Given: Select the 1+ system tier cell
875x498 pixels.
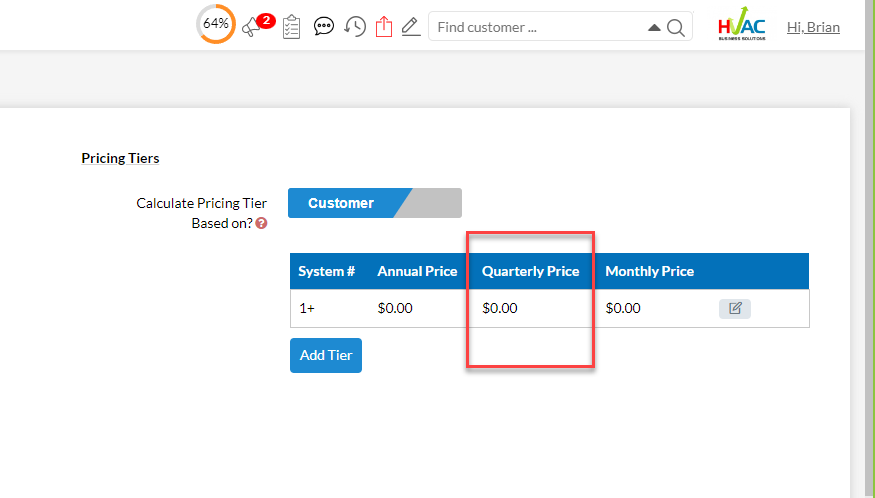Looking at the screenshot, I should [307, 308].
